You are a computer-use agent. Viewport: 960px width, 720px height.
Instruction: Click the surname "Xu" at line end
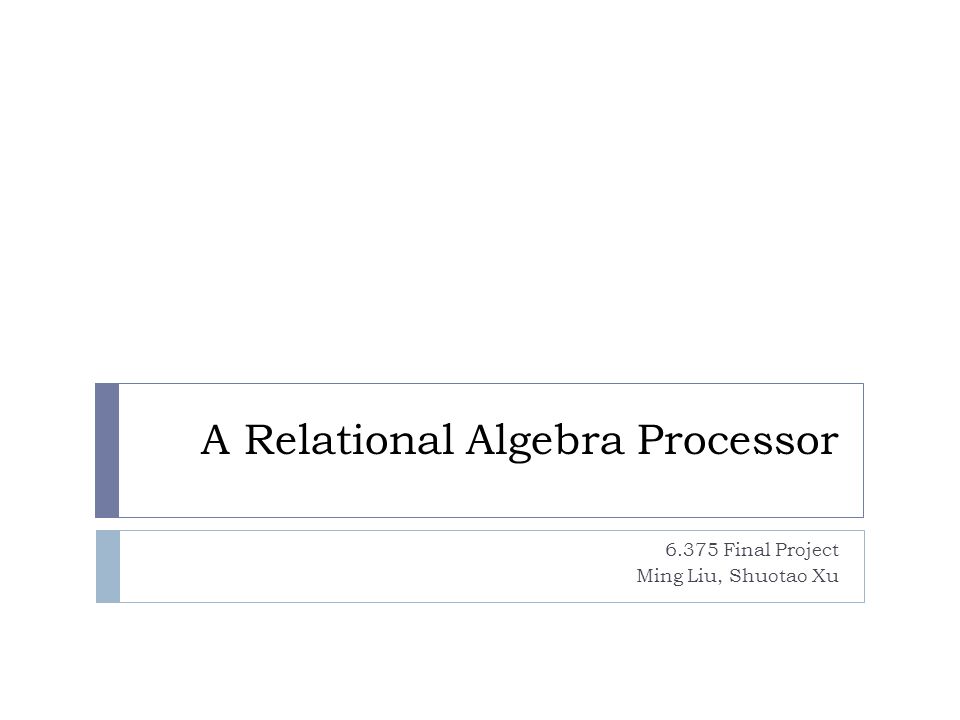pyautogui.click(x=825, y=576)
